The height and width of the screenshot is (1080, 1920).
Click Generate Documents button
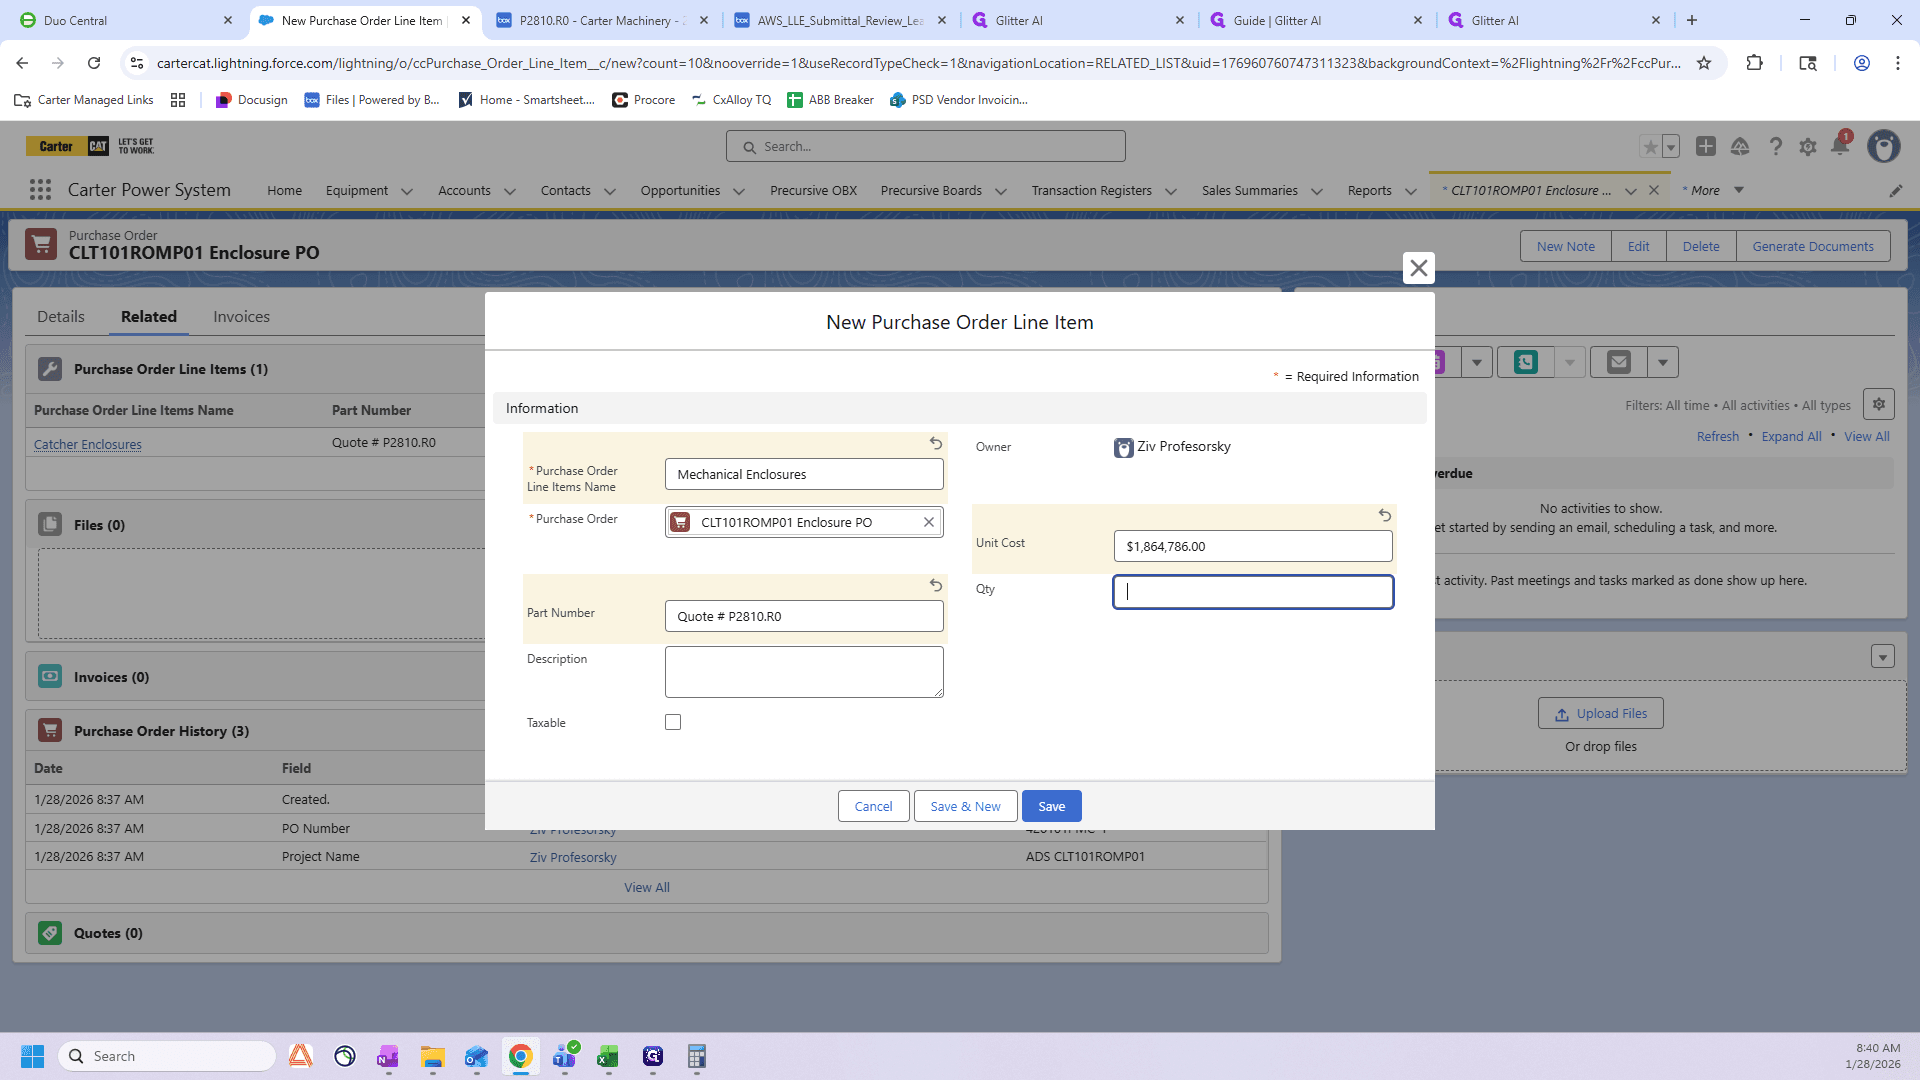pos(1813,246)
